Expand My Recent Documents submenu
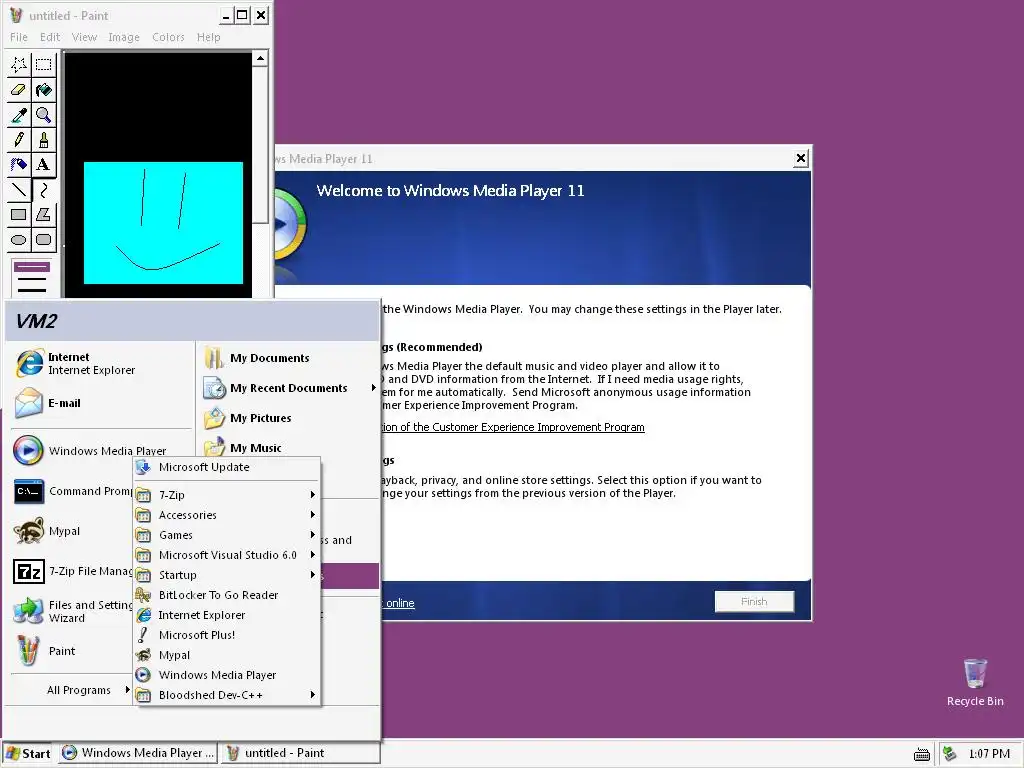1024x768 pixels. coord(289,388)
